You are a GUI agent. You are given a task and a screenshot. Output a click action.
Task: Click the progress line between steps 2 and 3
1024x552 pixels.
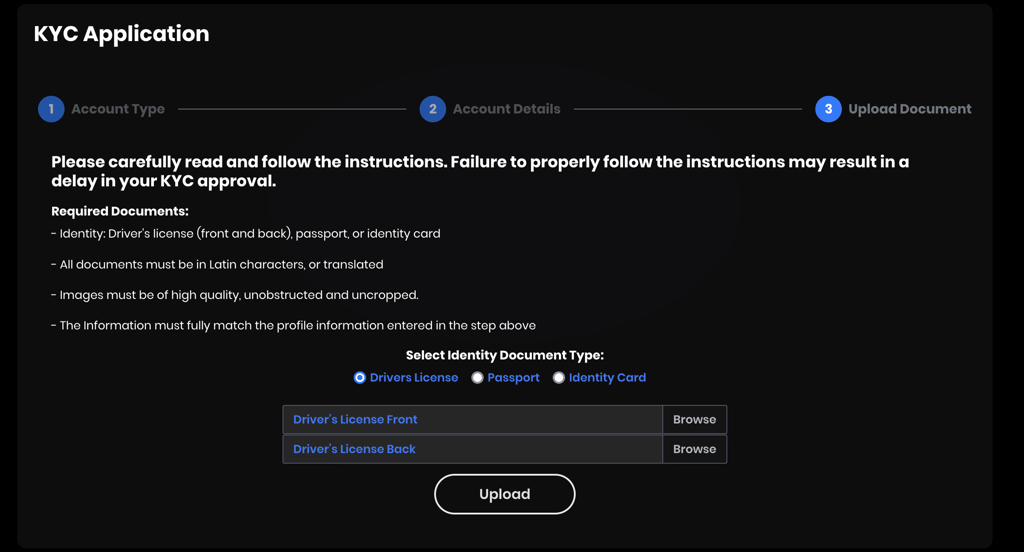click(688, 109)
